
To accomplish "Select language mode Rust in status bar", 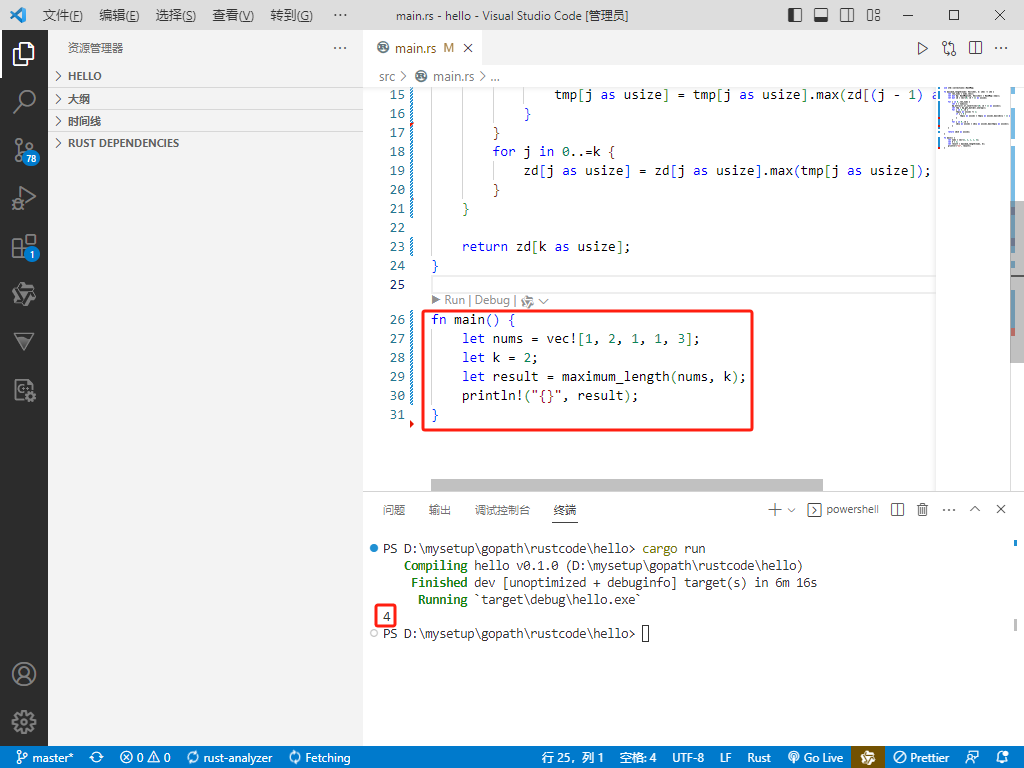I will pyautogui.click(x=759, y=758).
